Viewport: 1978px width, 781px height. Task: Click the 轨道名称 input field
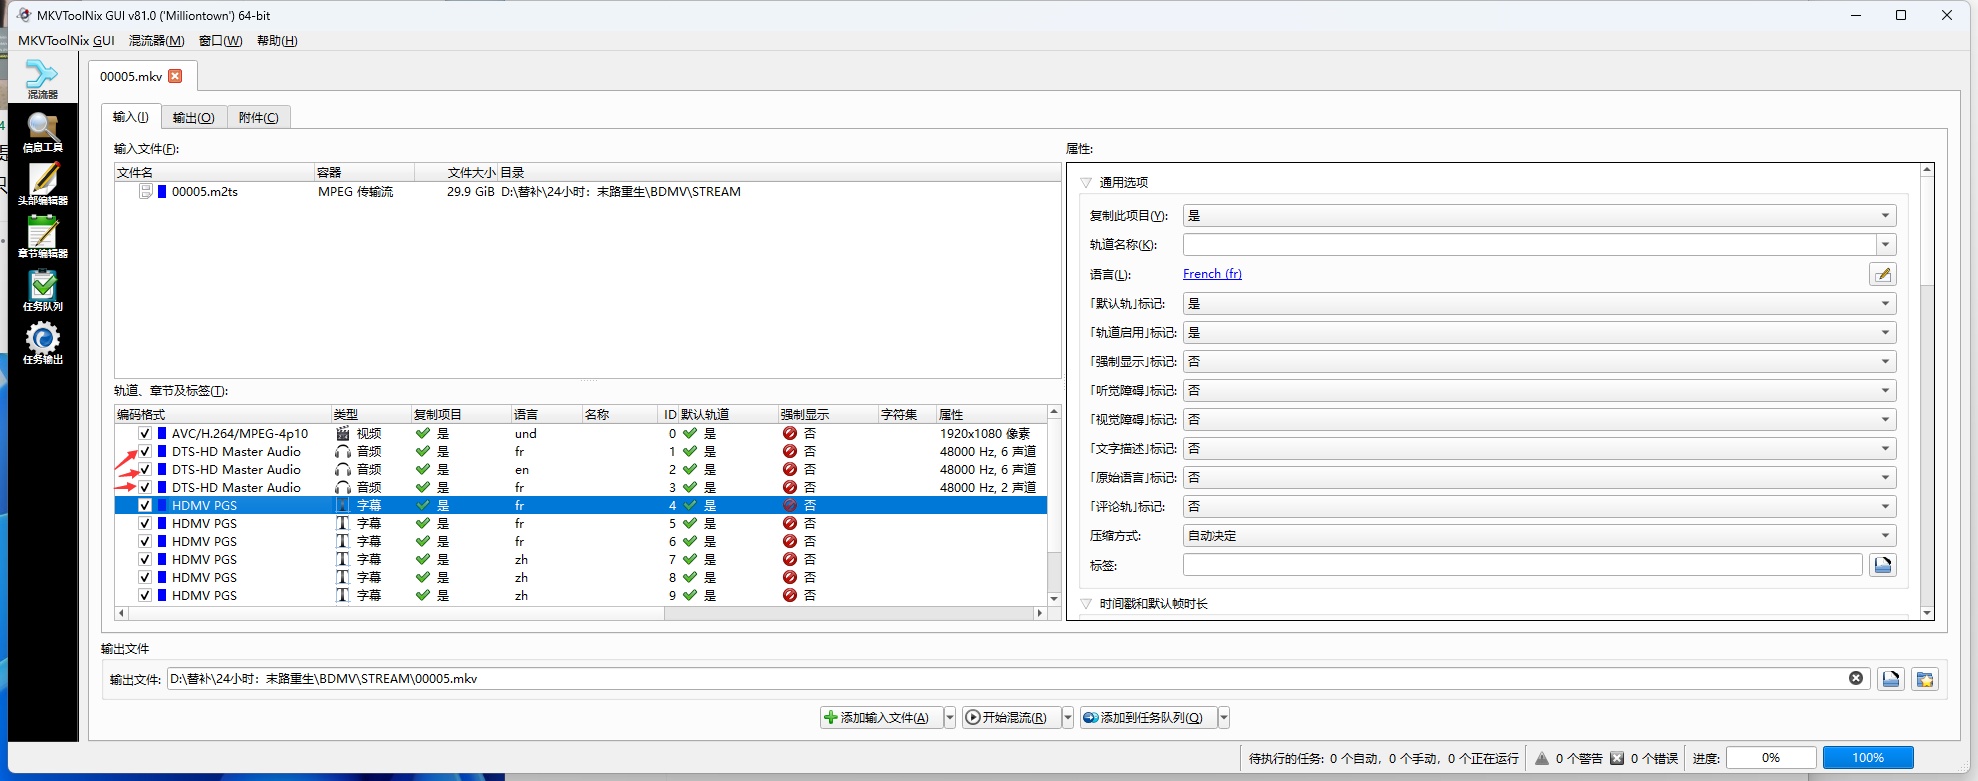1529,244
